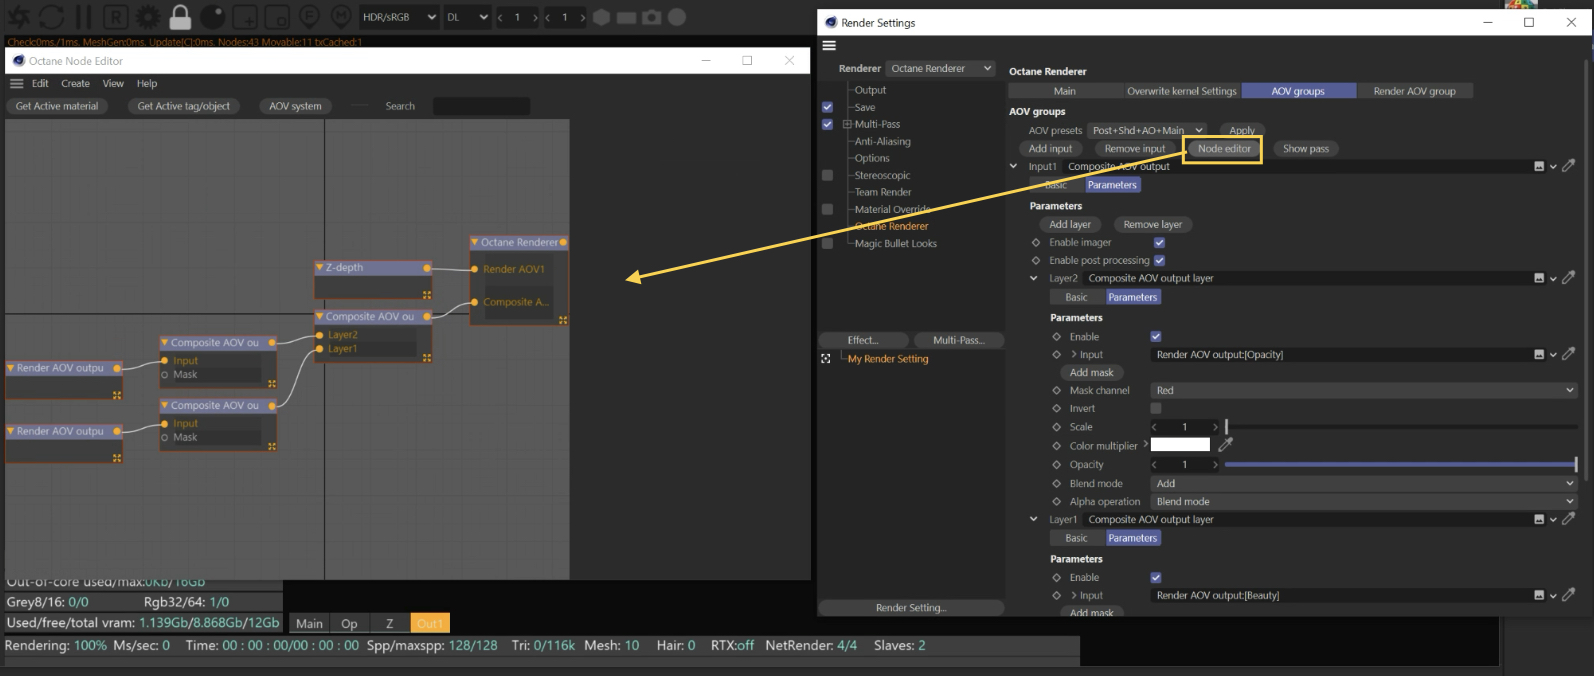Collapse the Layer2 section arrow
Viewport: 1594px width, 676px height.
pyautogui.click(x=1034, y=279)
